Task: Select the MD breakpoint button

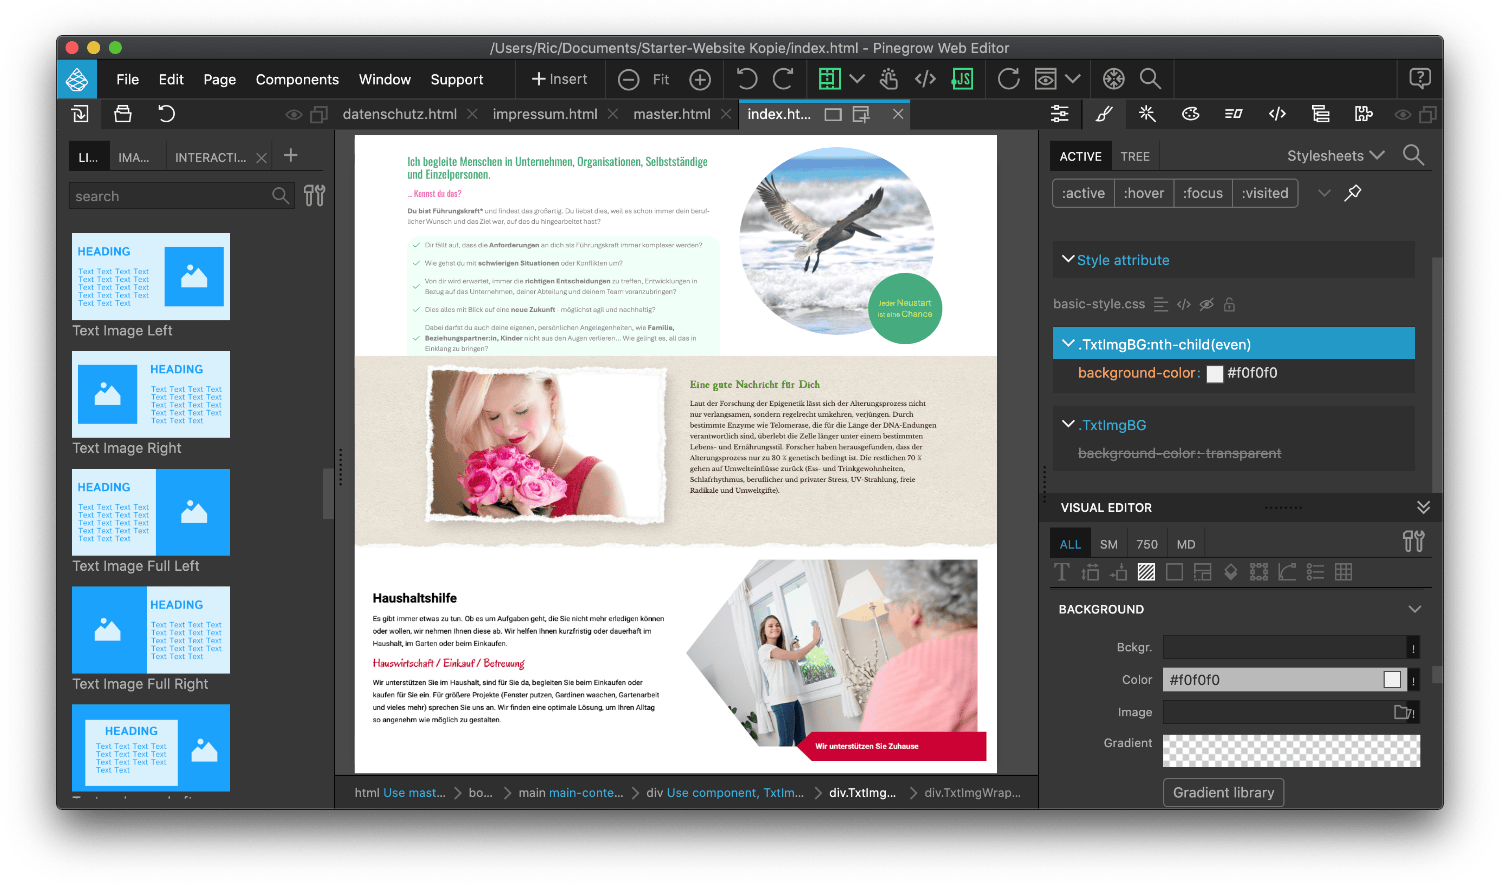Action: pyautogui.click(x=1186, y=544)
